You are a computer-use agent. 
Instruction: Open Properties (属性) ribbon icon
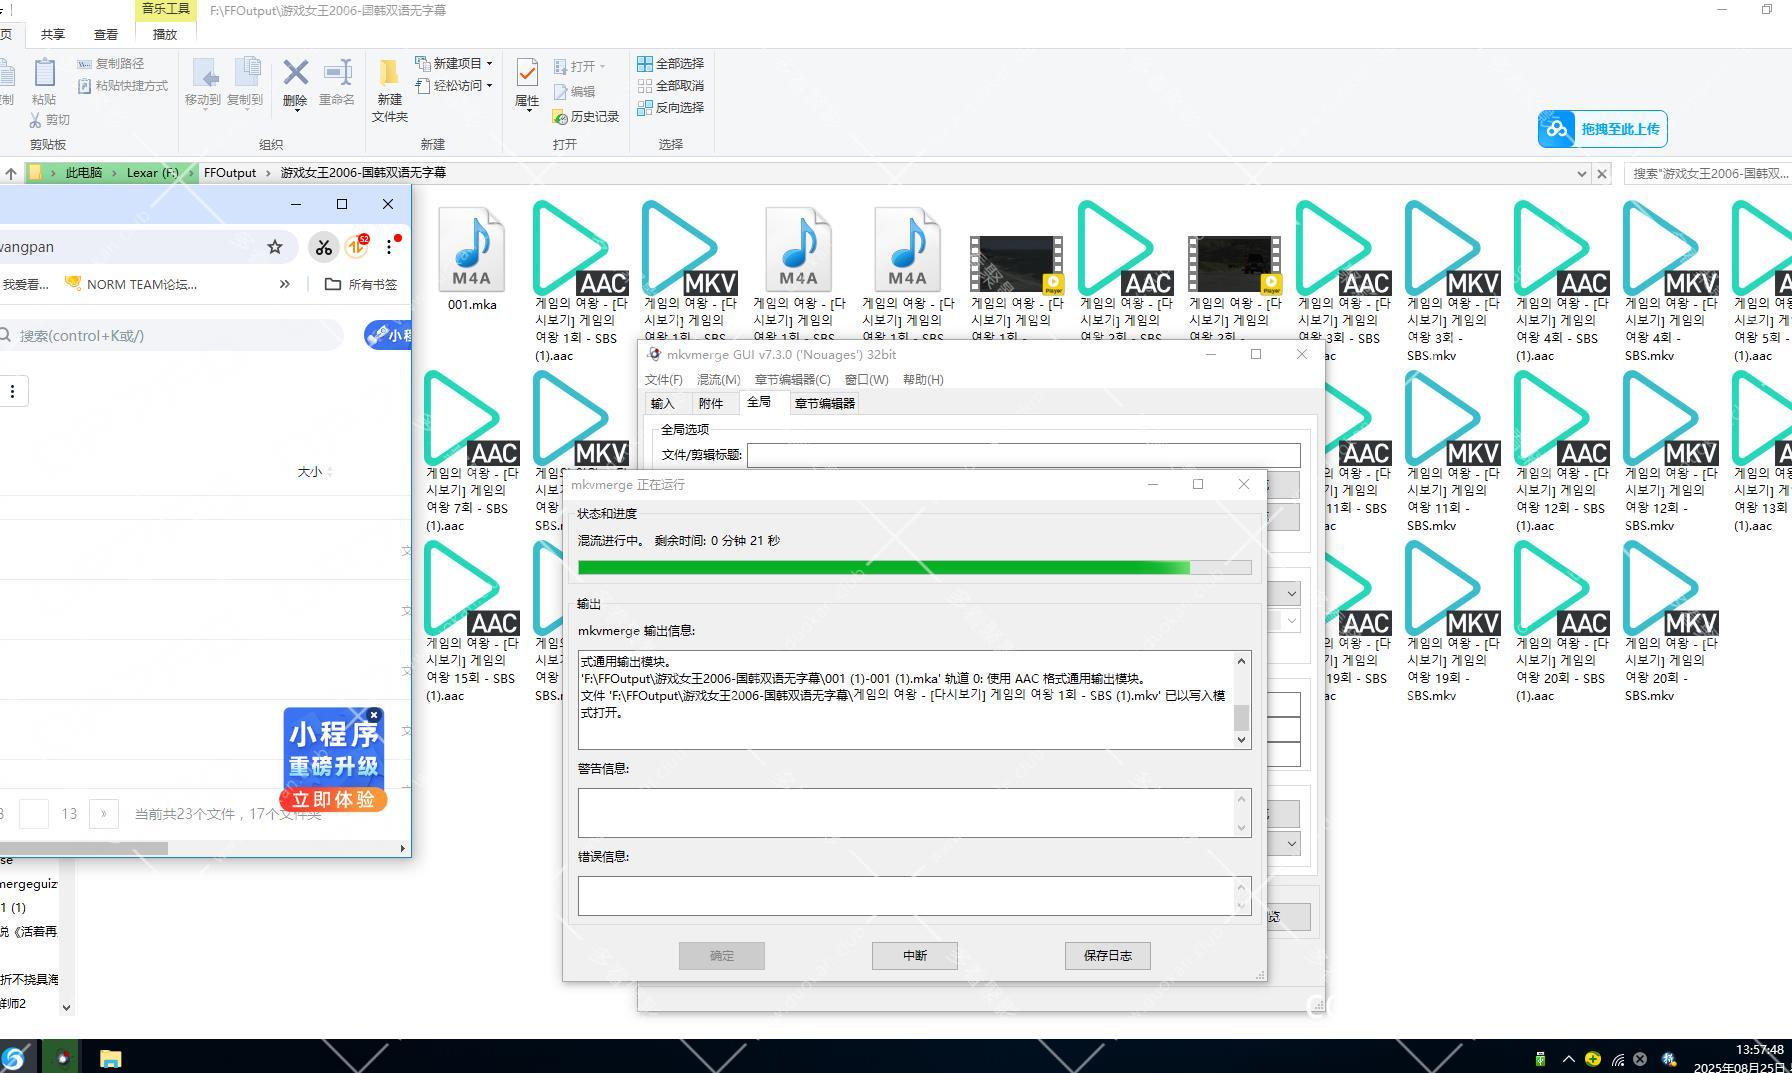[x=527, y=82]
